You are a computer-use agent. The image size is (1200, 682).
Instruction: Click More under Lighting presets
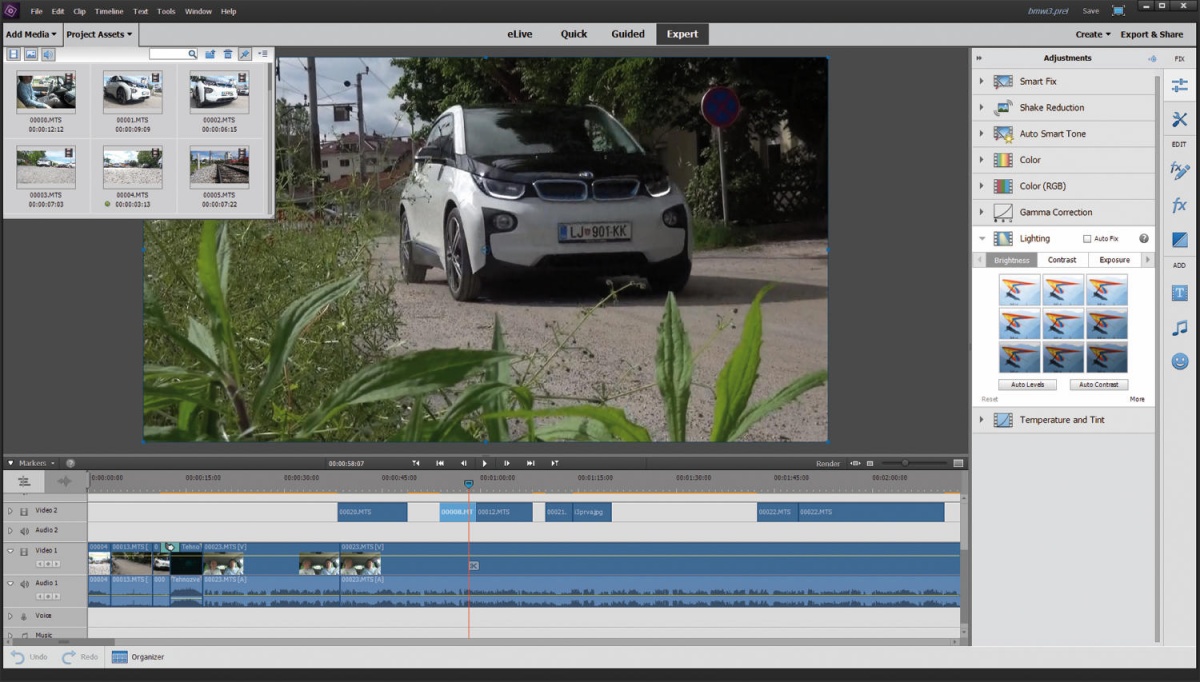(x=1137, y=399)
